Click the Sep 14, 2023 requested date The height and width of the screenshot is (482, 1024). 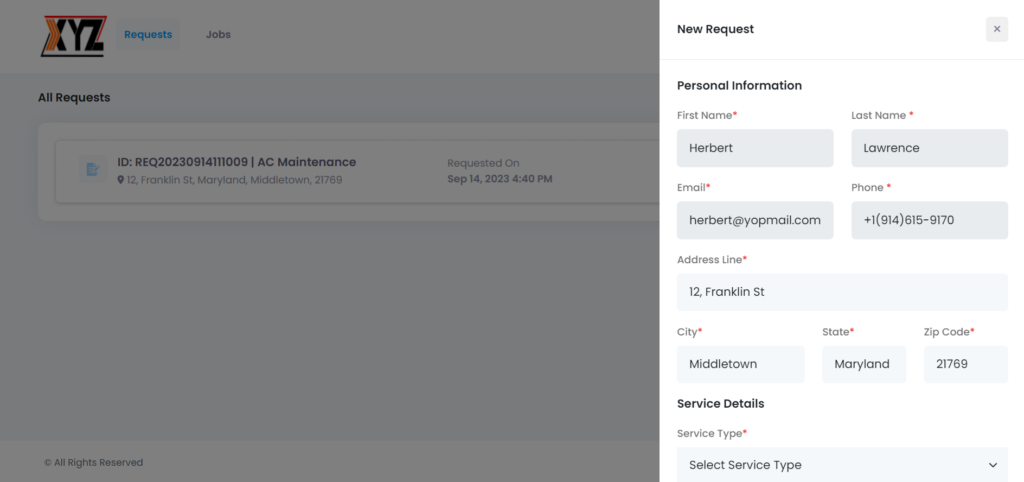[500, 178]
